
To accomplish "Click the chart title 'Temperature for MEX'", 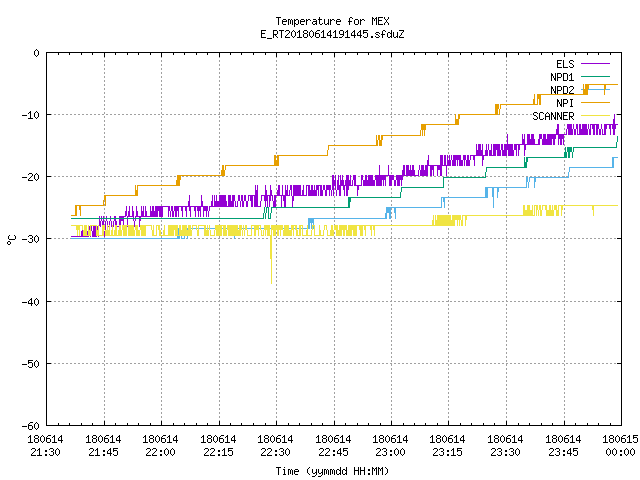I will point(332,21).
